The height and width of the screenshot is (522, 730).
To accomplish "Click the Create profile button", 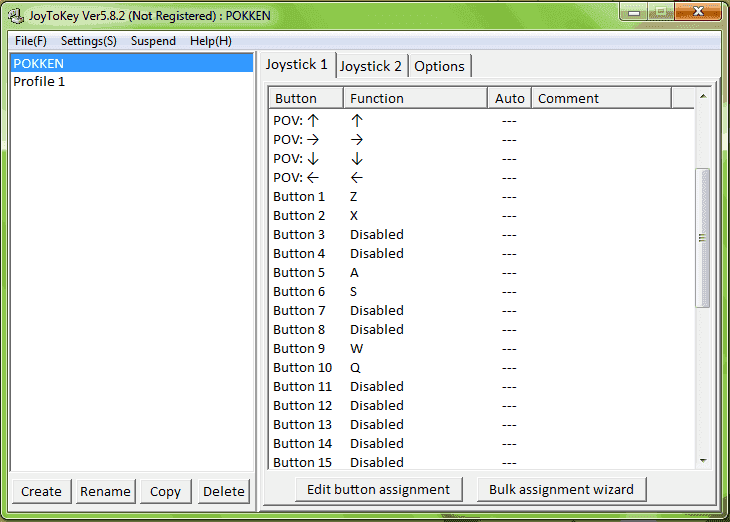I will point(41,491).
